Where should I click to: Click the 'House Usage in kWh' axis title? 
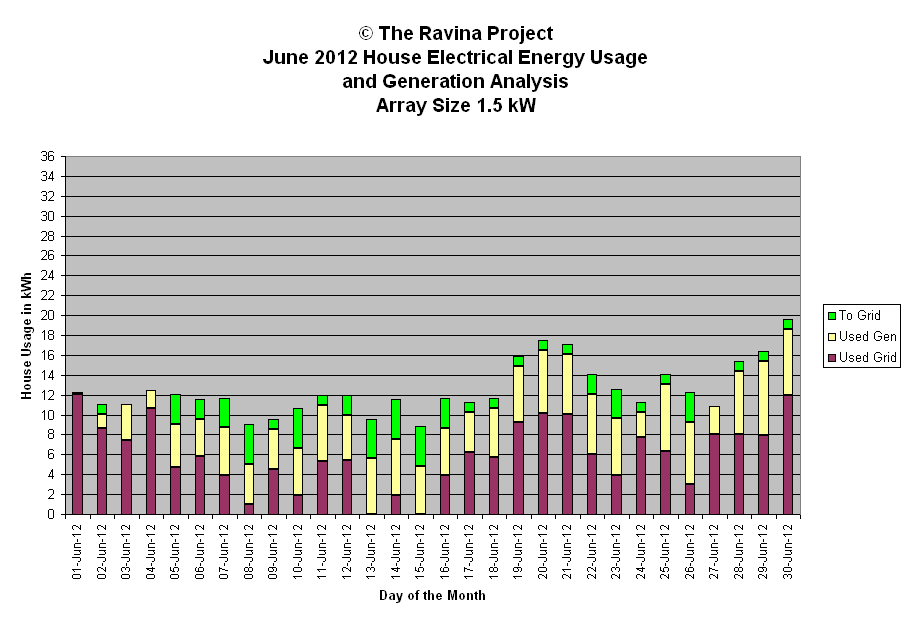26,336
